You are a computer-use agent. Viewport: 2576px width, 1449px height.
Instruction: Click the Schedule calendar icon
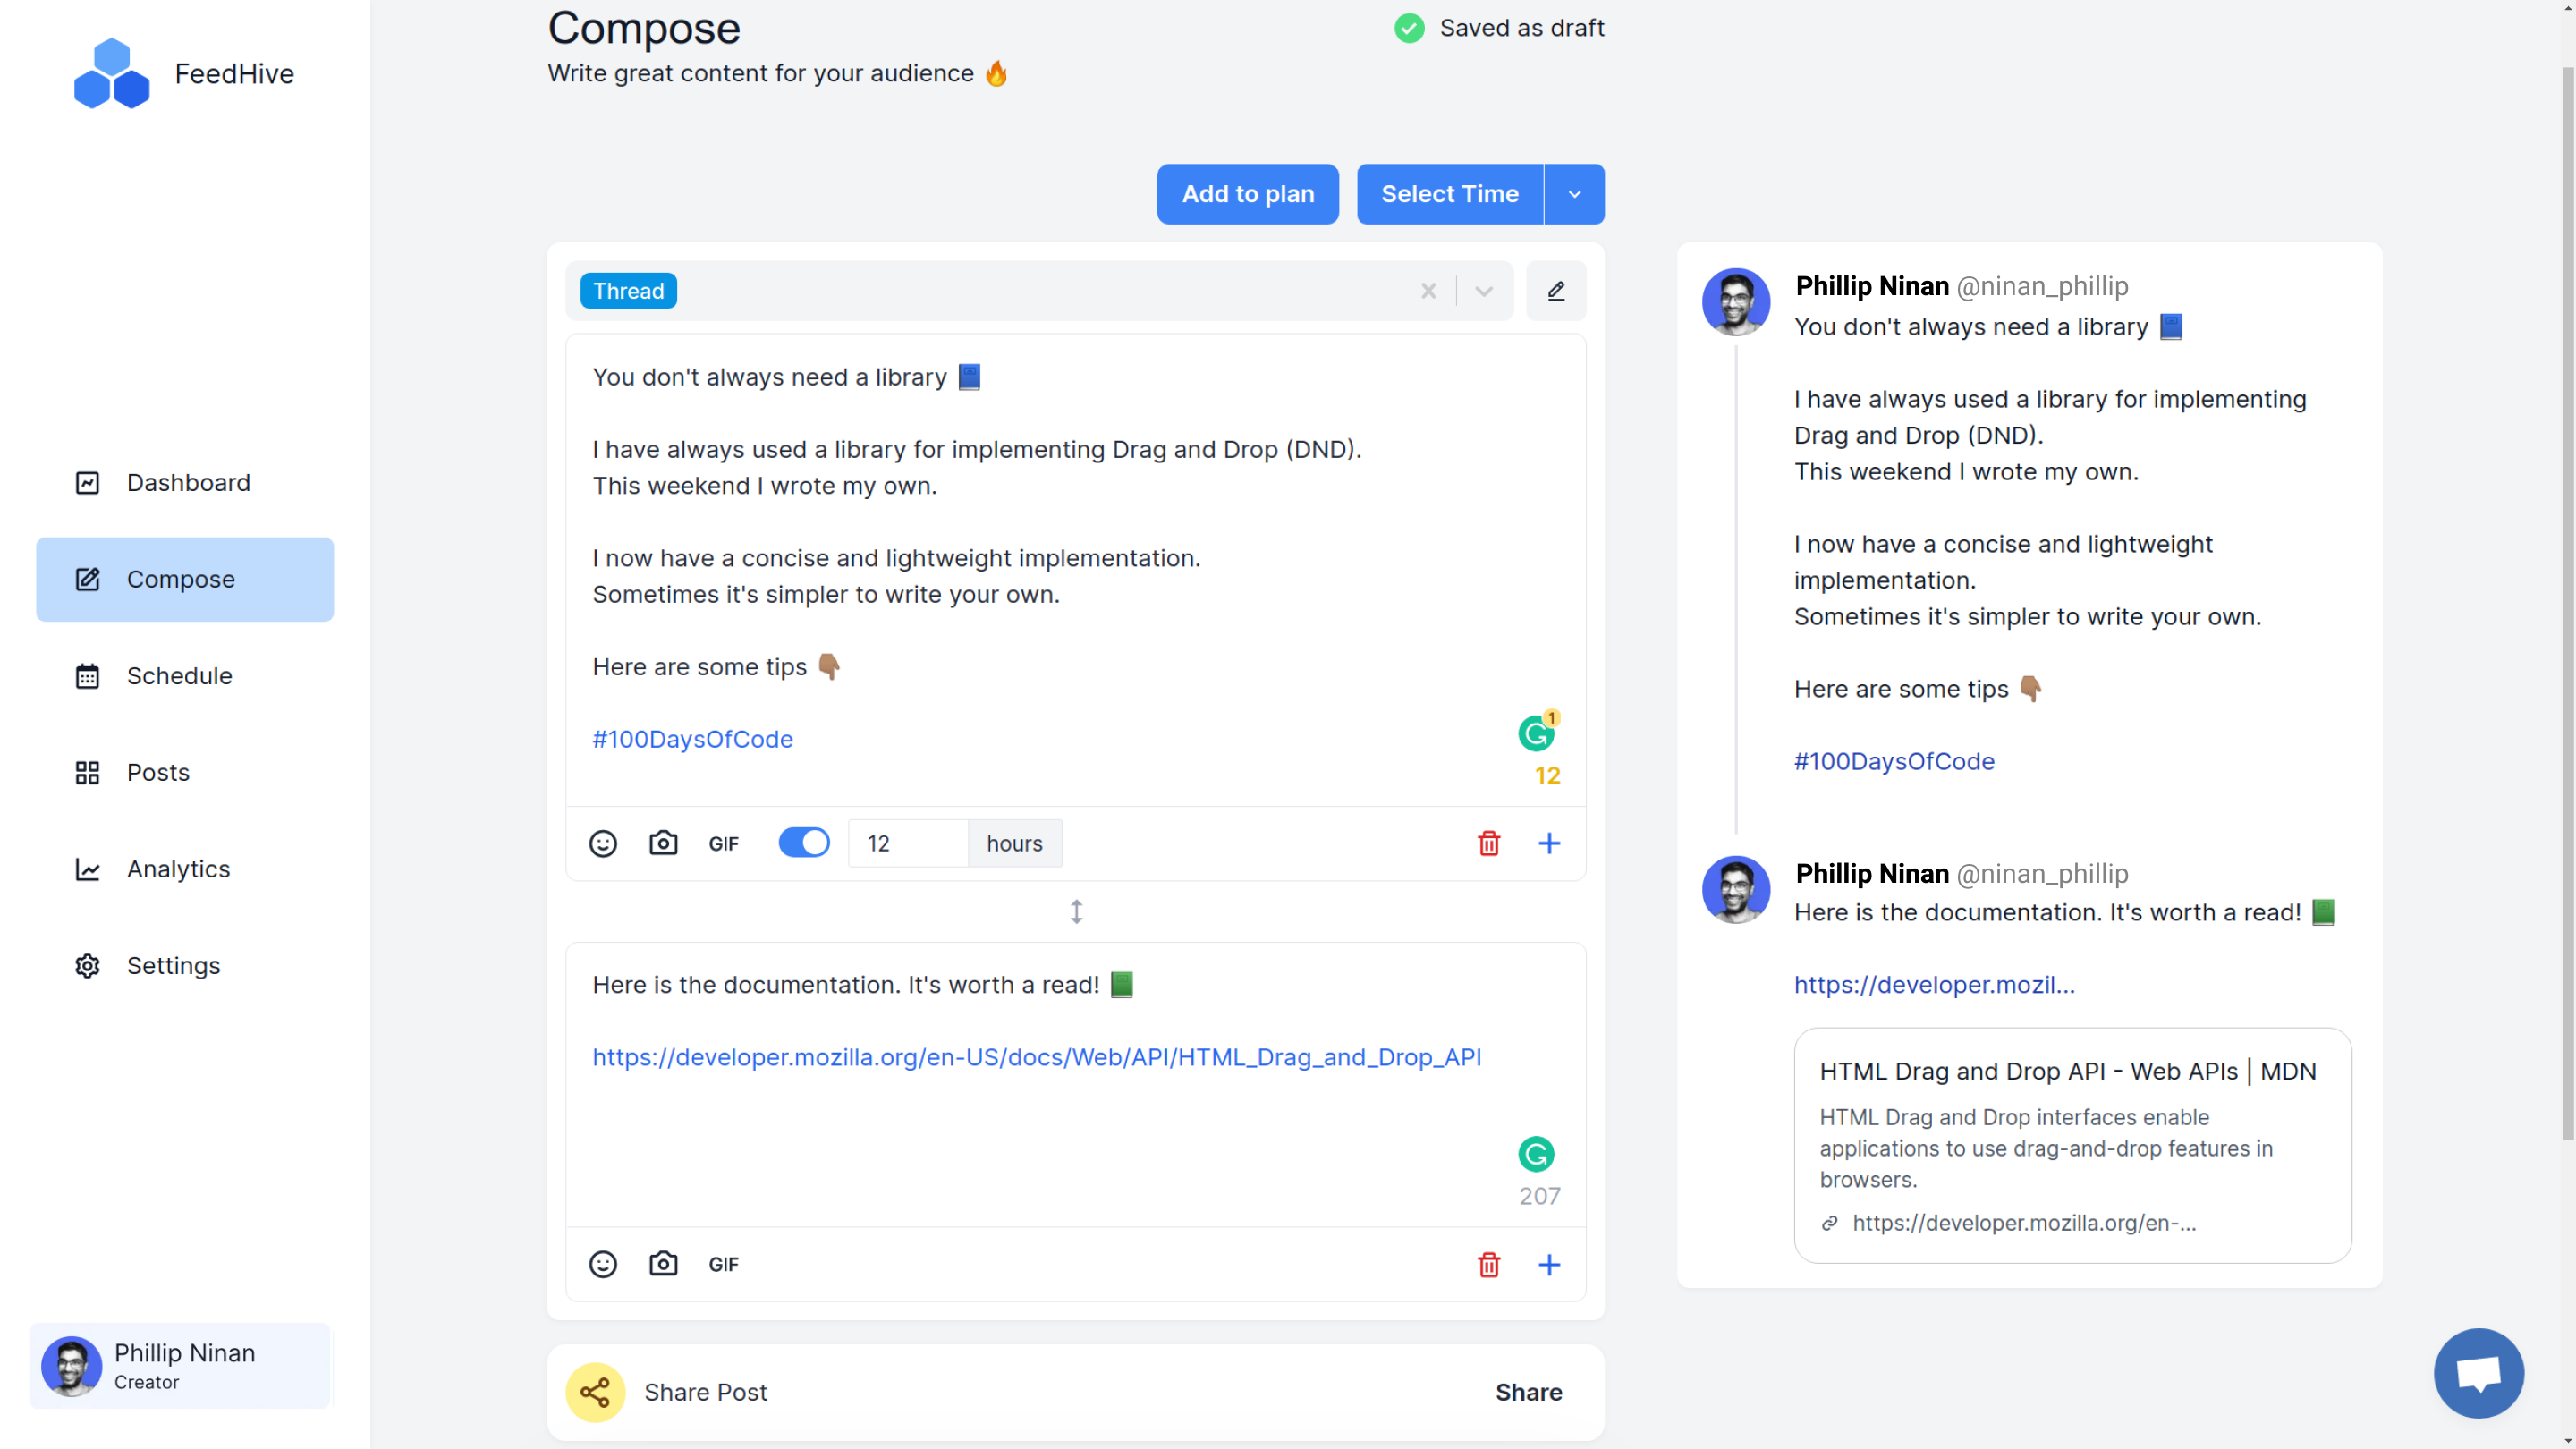[x=88, y=676]
